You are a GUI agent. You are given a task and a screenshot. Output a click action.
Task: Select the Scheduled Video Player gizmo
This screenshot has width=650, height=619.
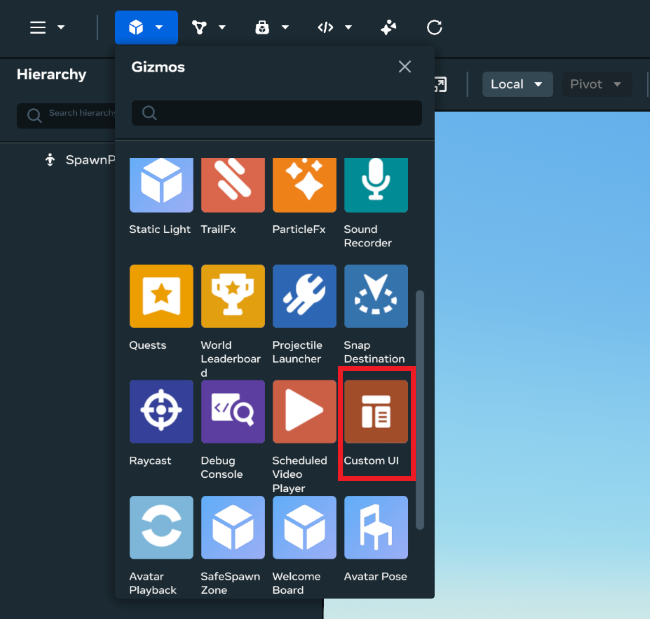tap(304, 412)
